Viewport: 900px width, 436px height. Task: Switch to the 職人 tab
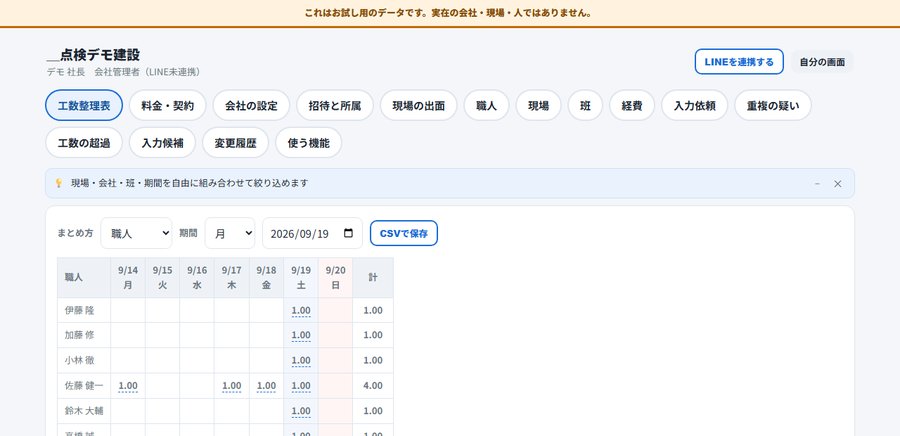487,106
